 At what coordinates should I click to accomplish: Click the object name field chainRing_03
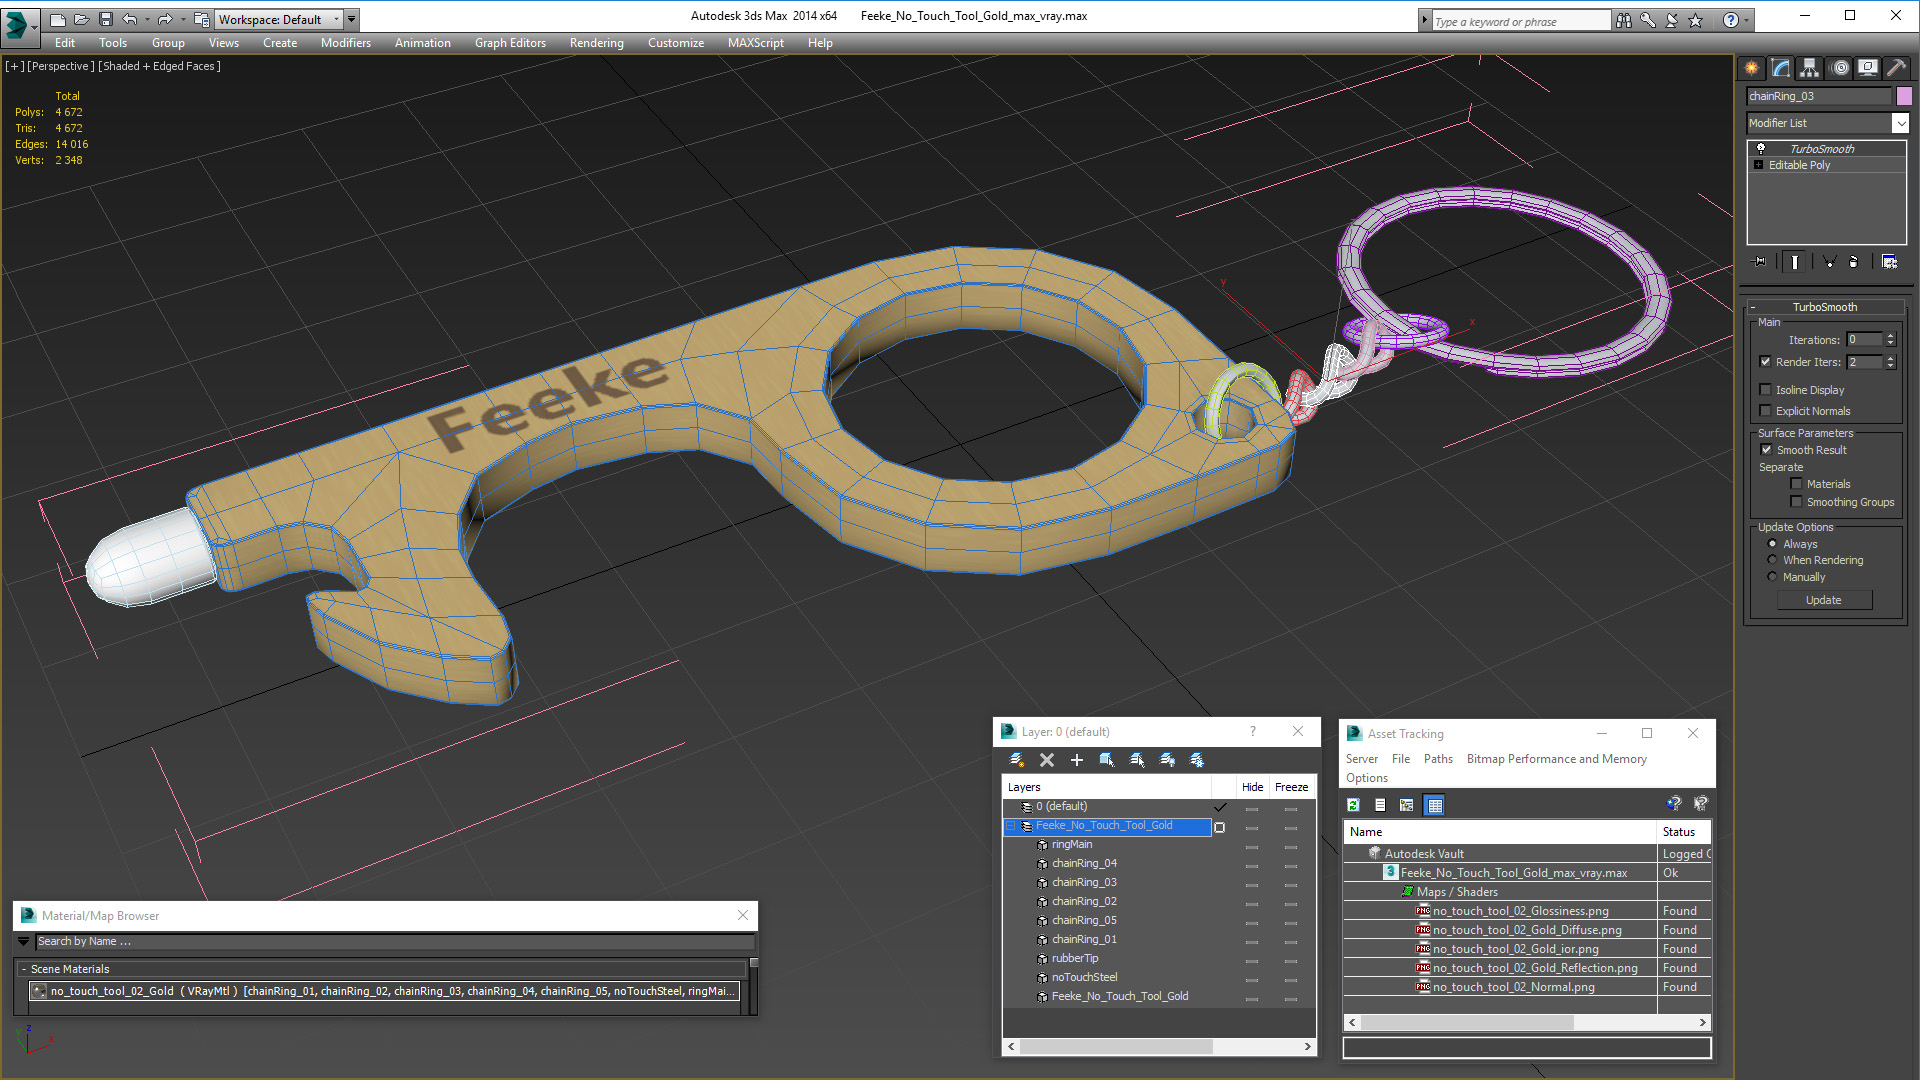[1819, 96]
